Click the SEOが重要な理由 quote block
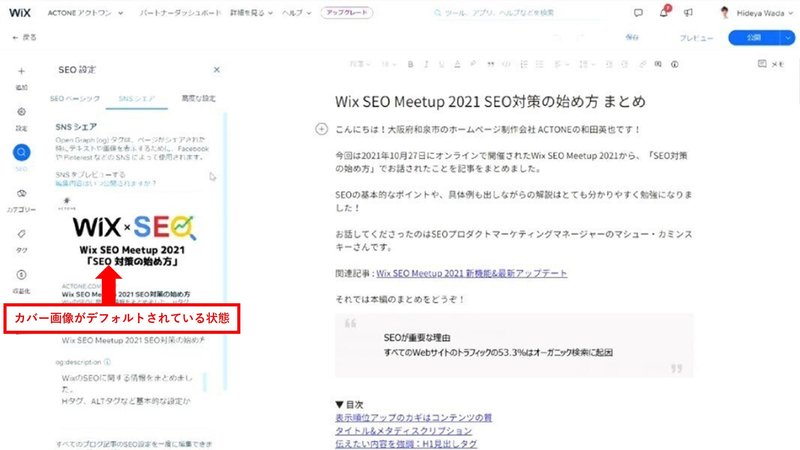The width and height of the screenshot is (800, 450). pos(514,345)
